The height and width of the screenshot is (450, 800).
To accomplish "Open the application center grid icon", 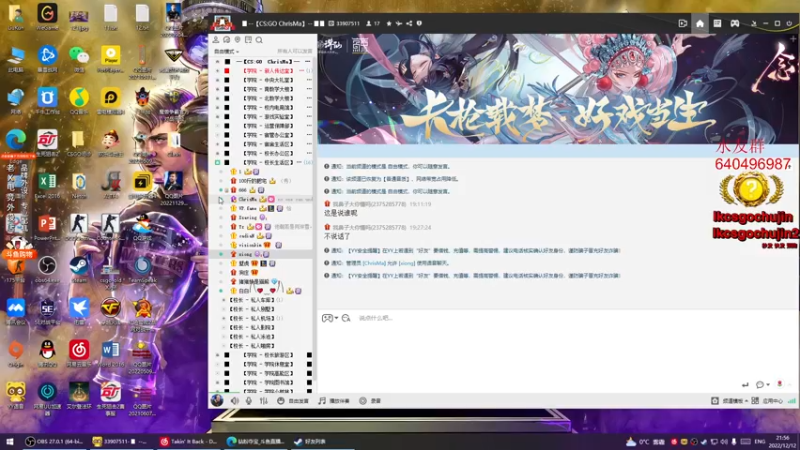I will click(755, 401).
